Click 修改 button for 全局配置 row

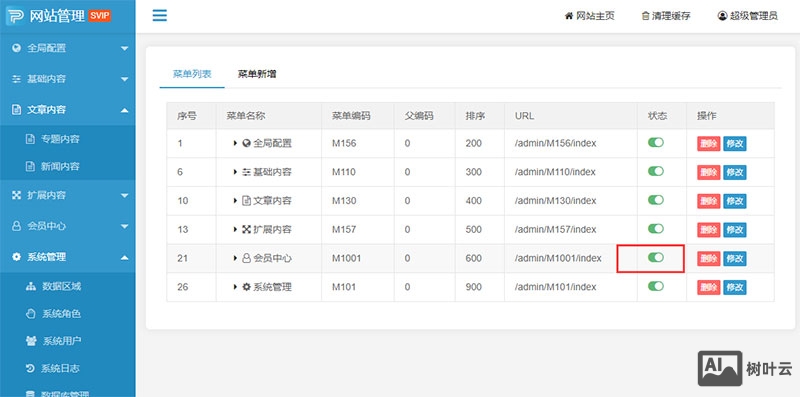[x=735, y=143]
